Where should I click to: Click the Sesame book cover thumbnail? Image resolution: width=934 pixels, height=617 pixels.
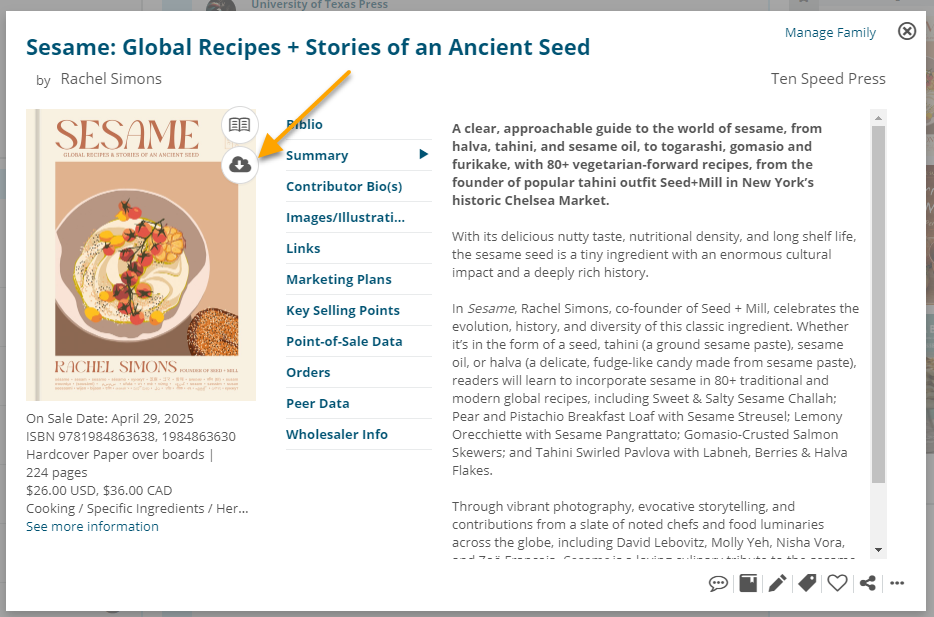(141, 255)
